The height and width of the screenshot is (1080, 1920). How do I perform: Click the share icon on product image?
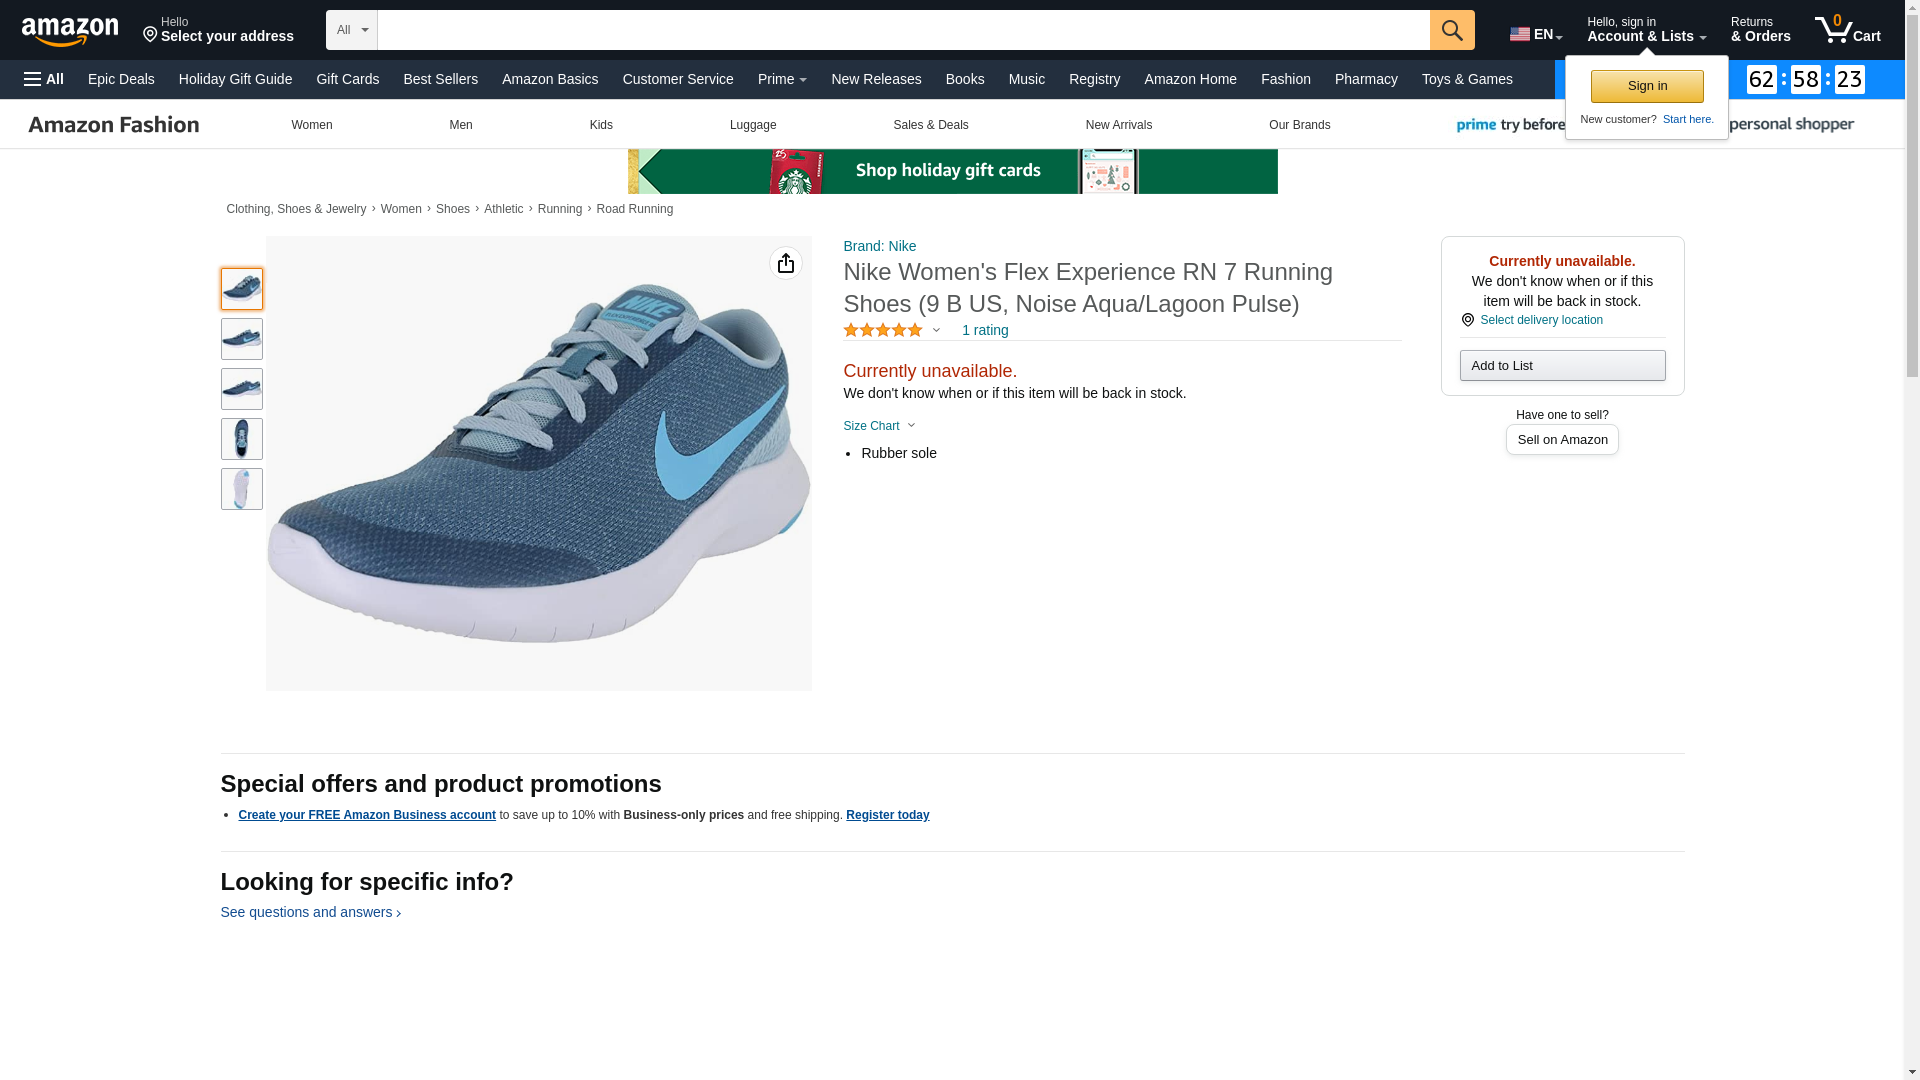click(x=785, y=263)
